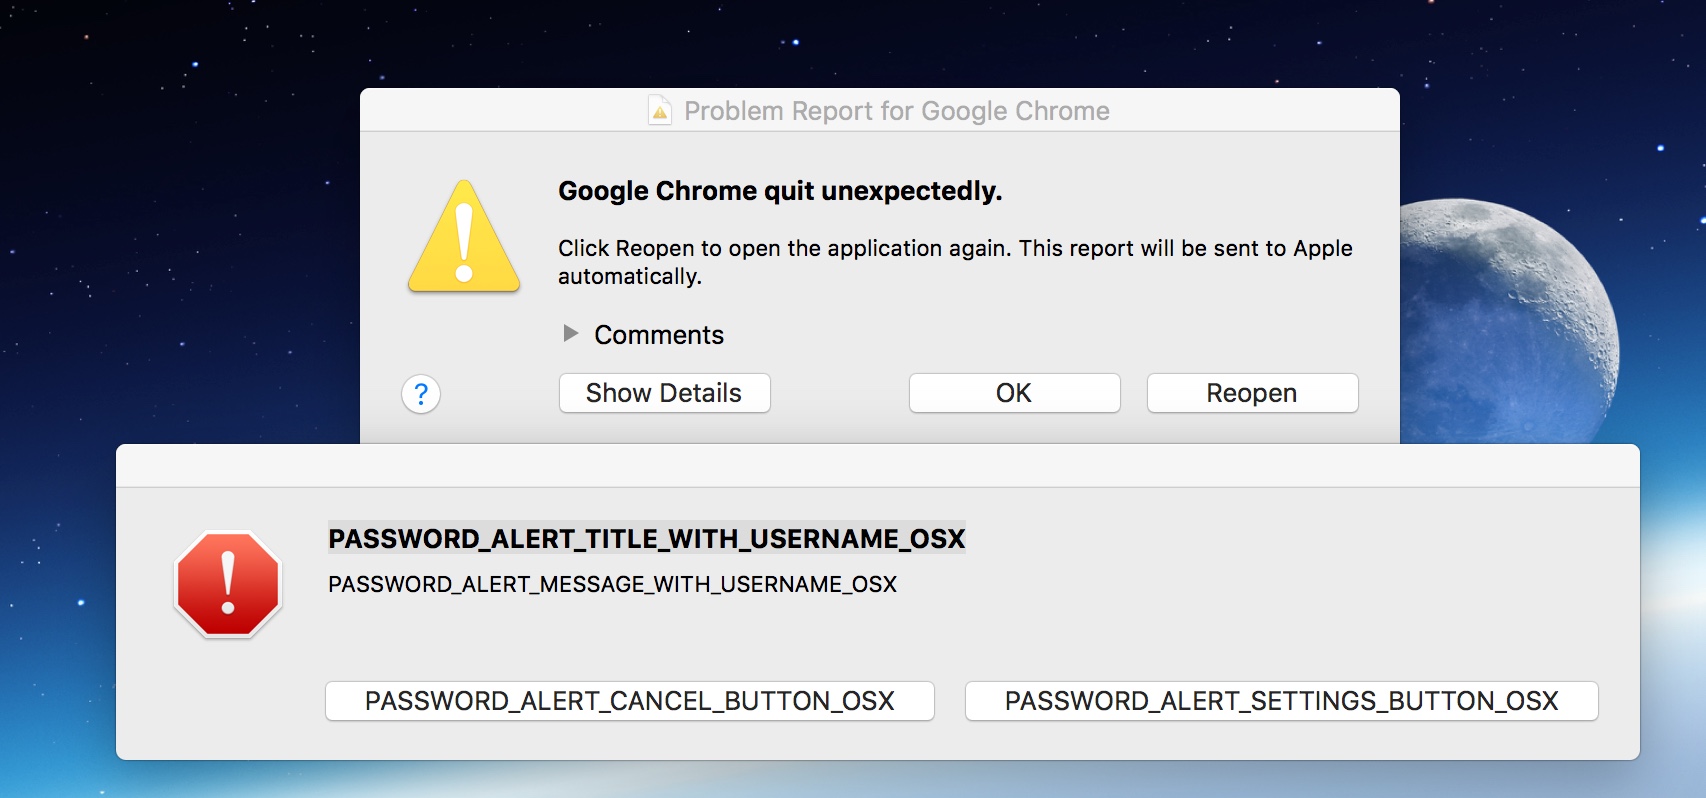Expand the Comments disclosure triangle
The image size is (1706, 798).
coord(571,334)
